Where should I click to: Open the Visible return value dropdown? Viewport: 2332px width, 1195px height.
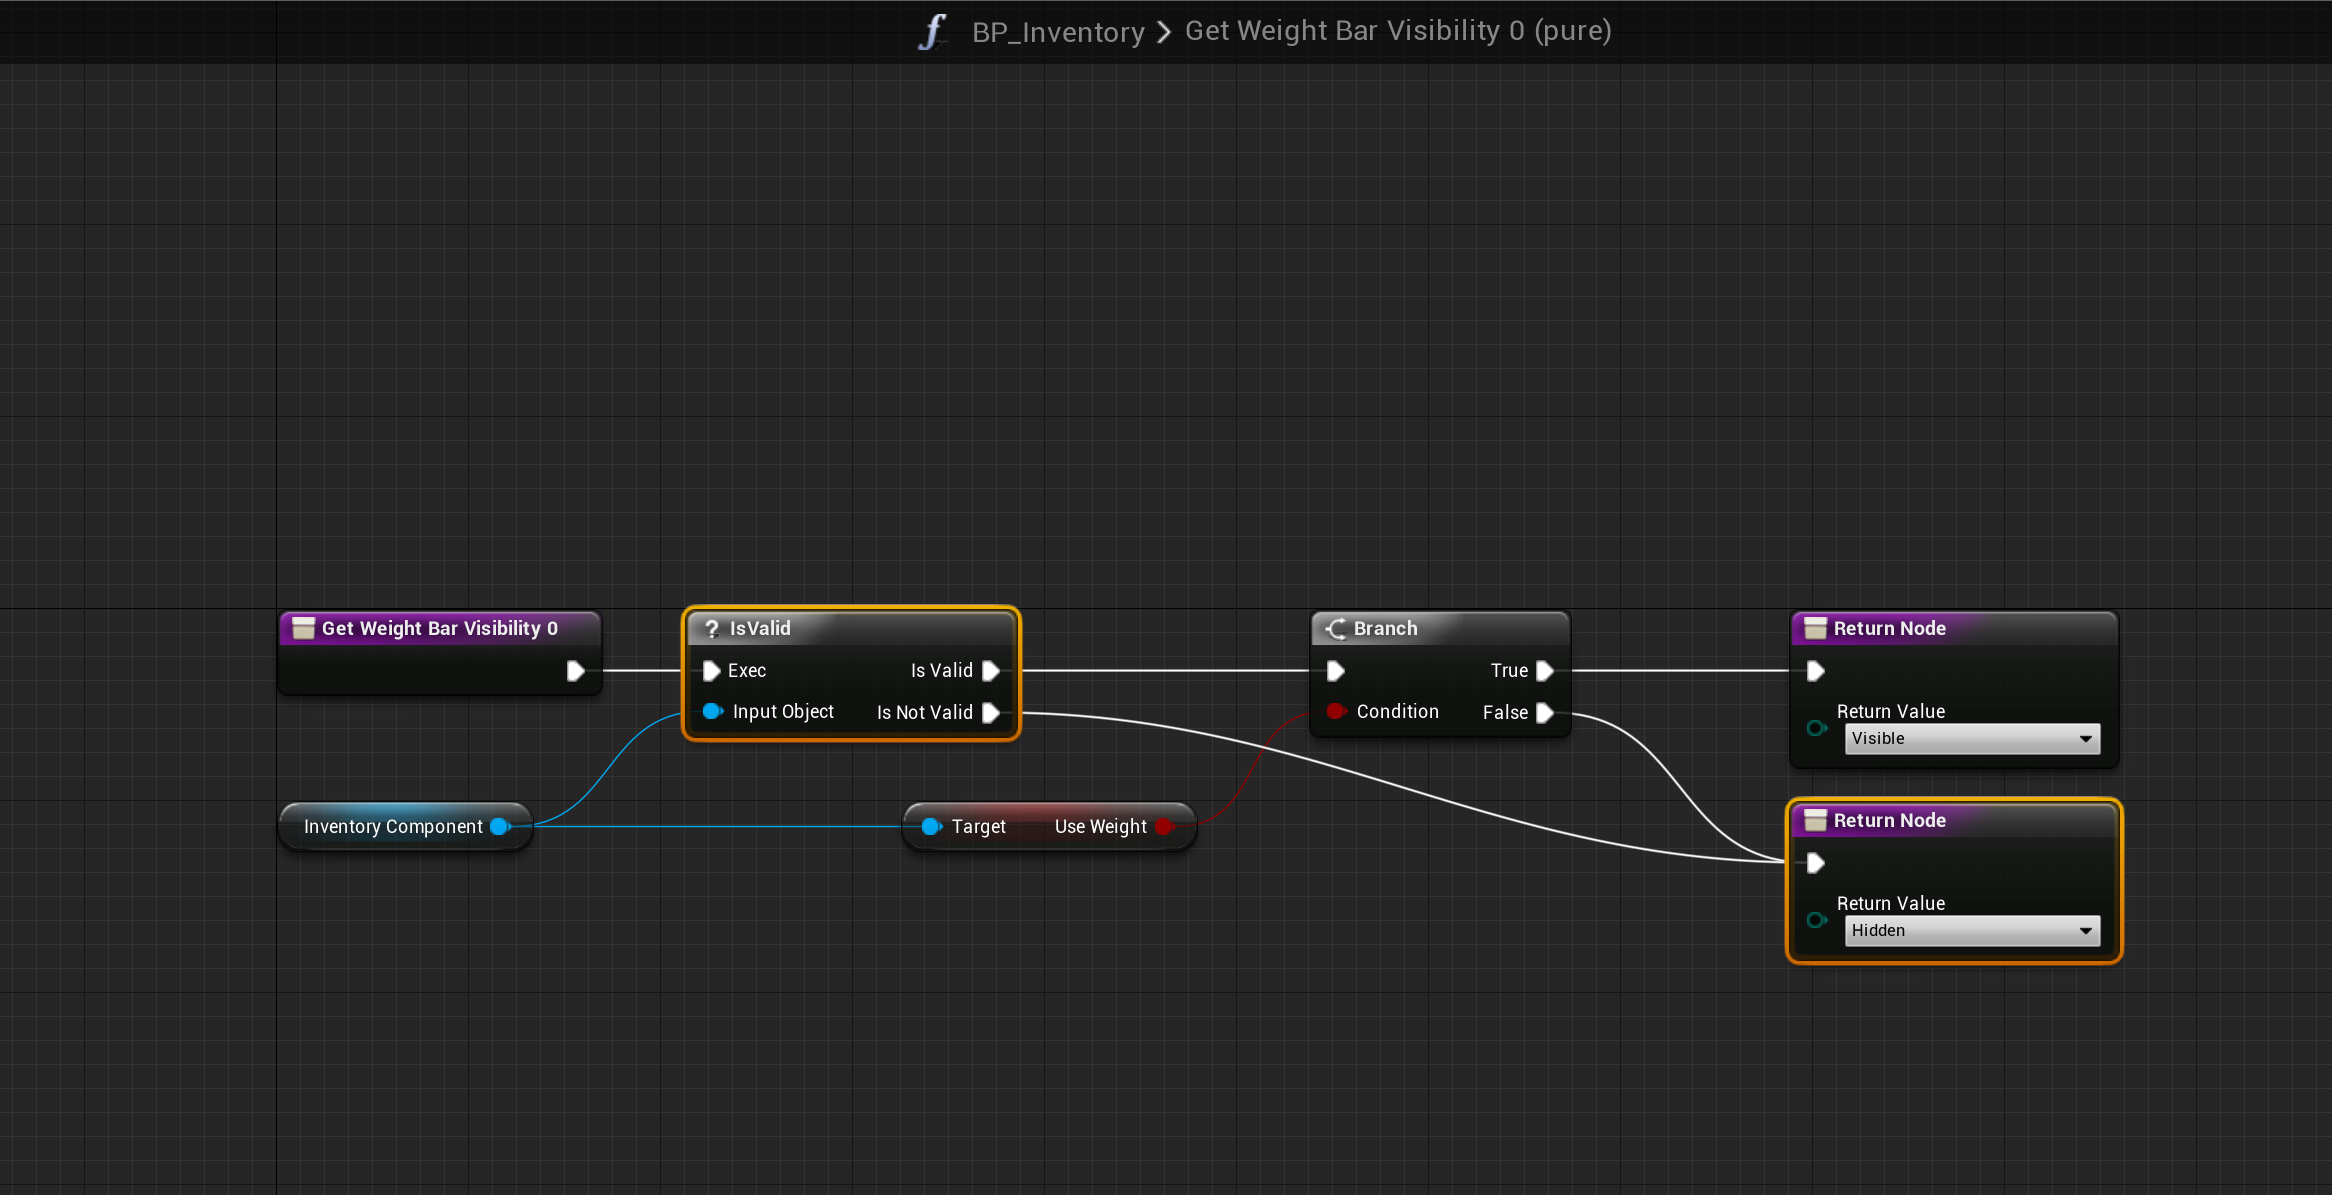point(1971,739)
